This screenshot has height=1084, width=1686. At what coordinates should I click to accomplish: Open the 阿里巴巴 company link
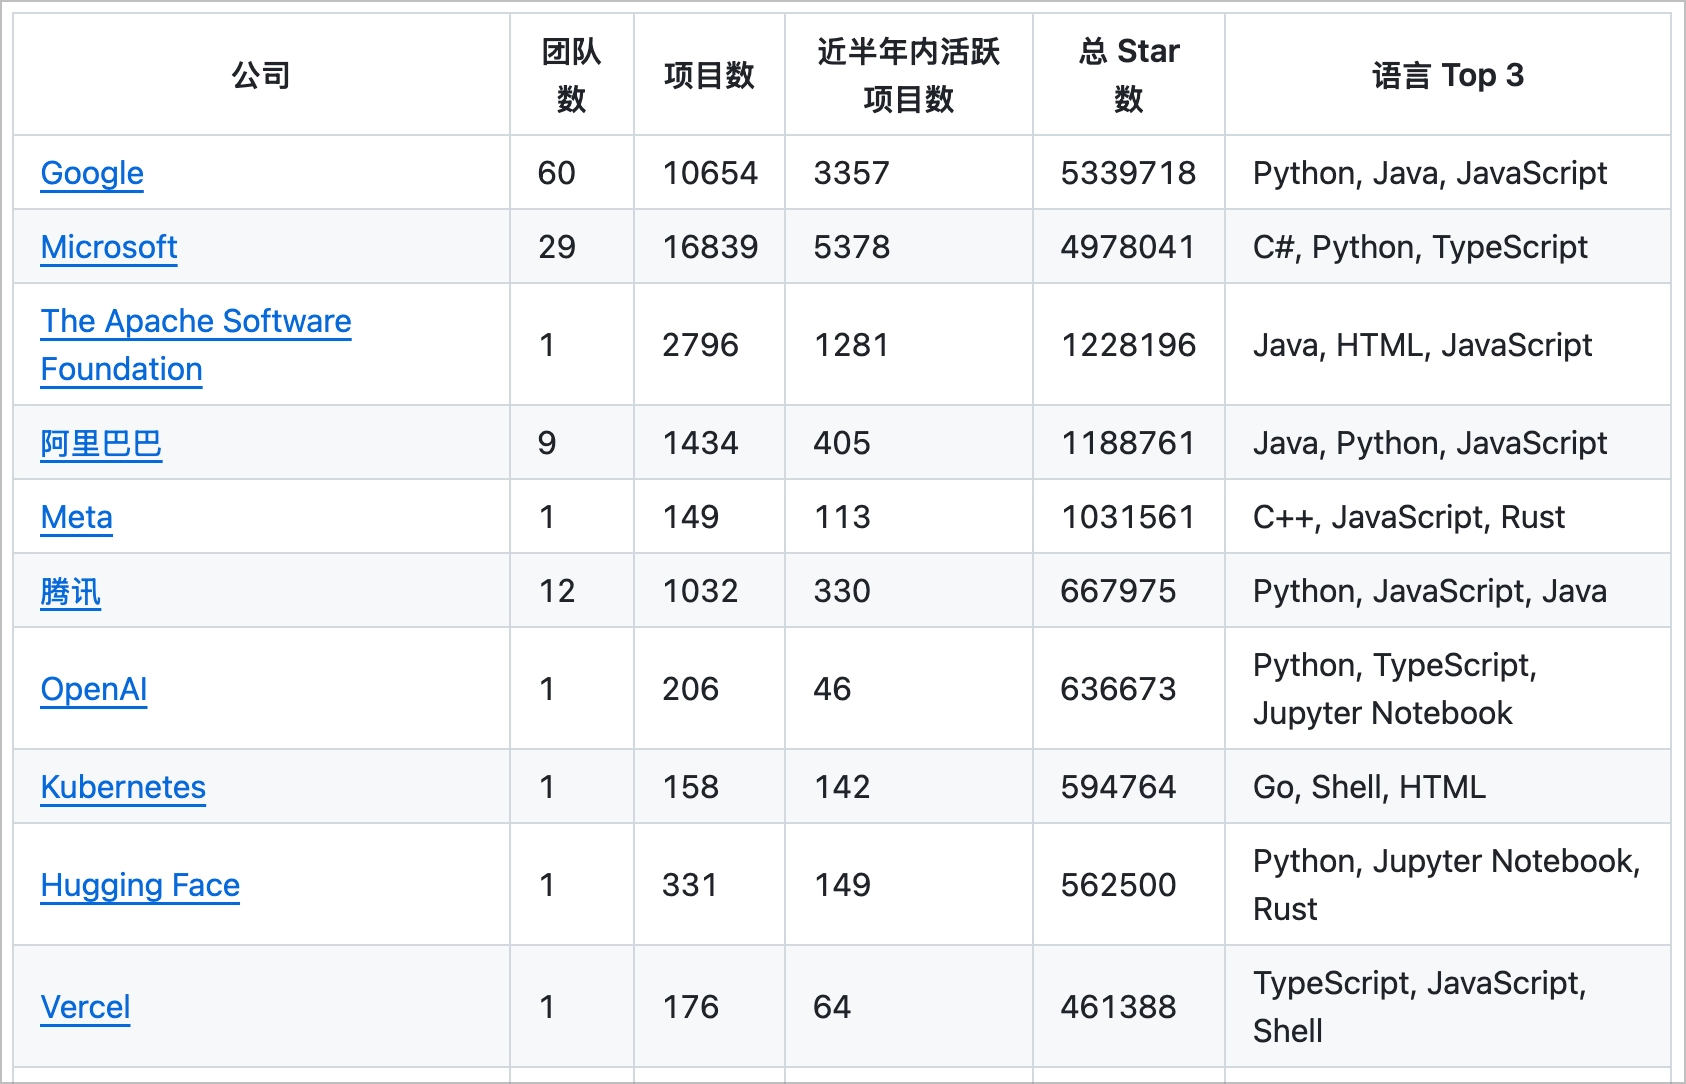[101, 443]
